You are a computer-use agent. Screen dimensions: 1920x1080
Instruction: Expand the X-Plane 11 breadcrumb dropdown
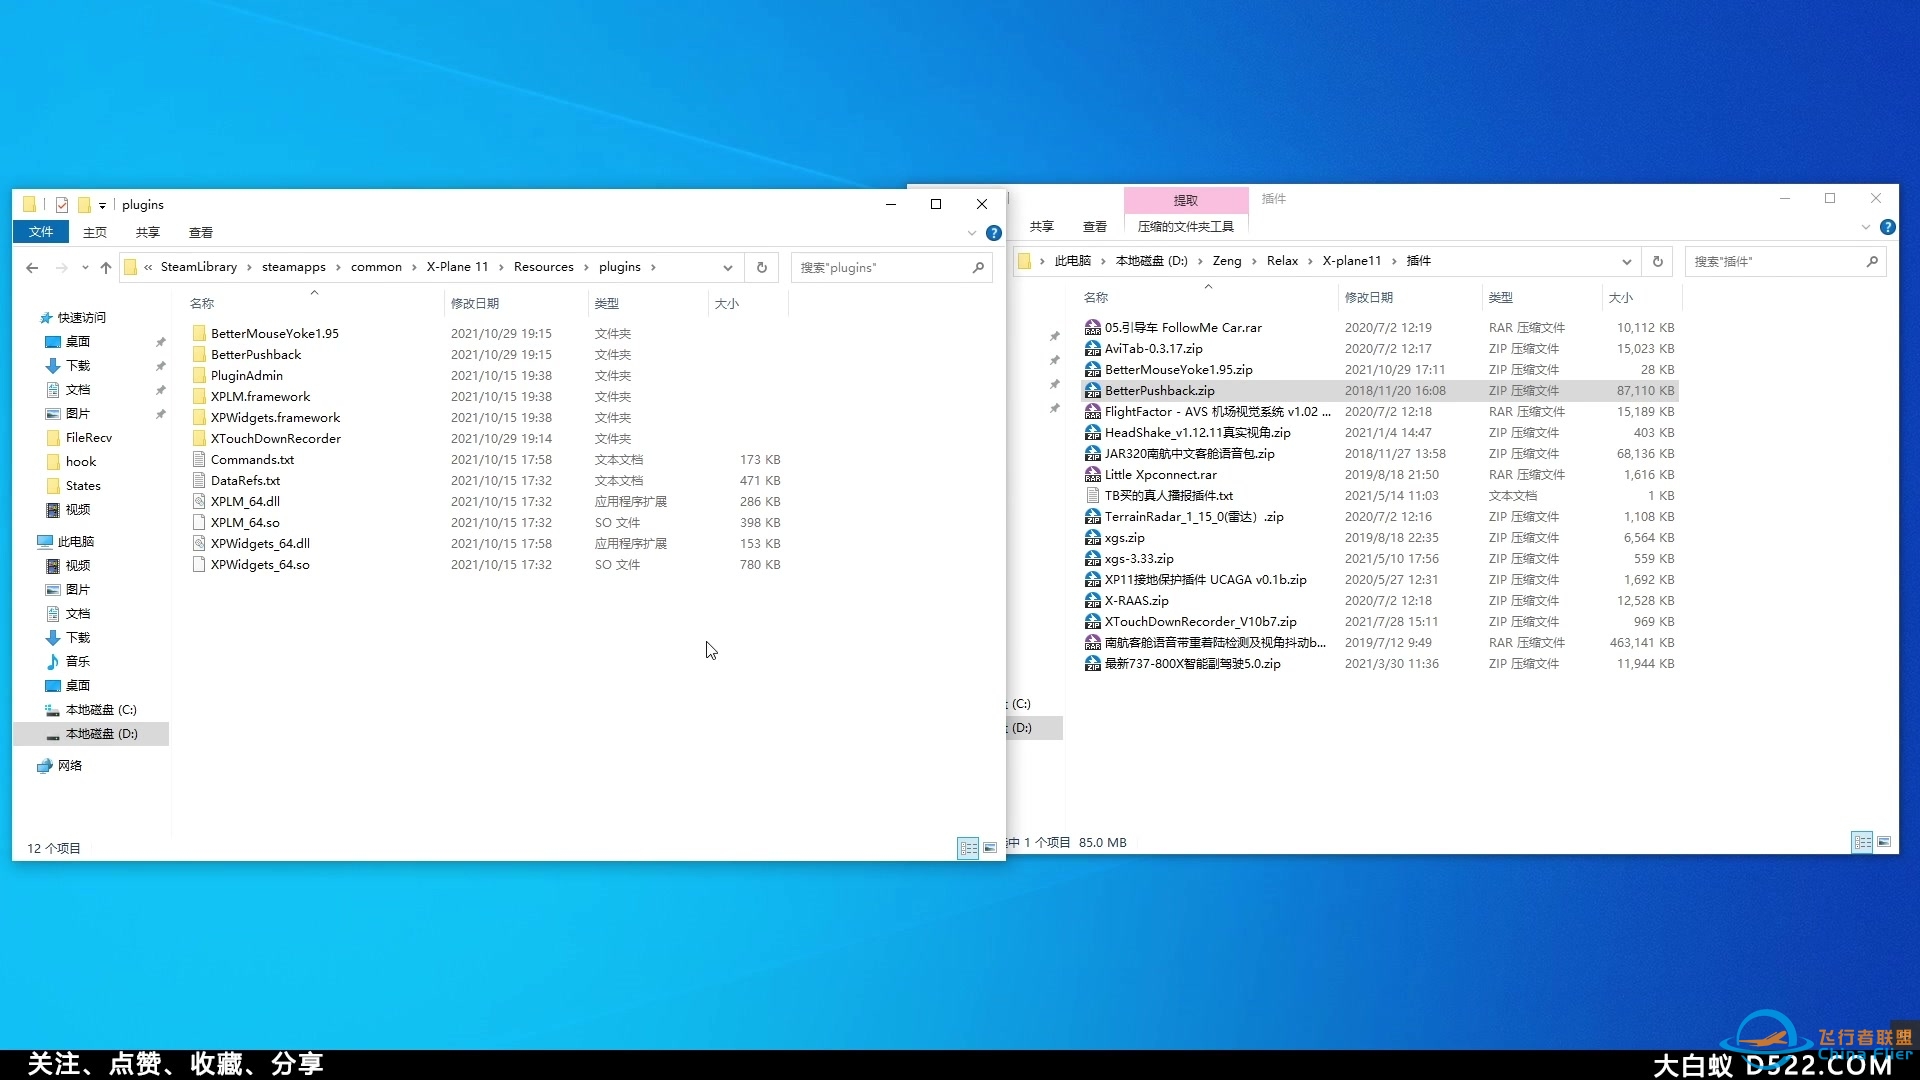(498, 266)
